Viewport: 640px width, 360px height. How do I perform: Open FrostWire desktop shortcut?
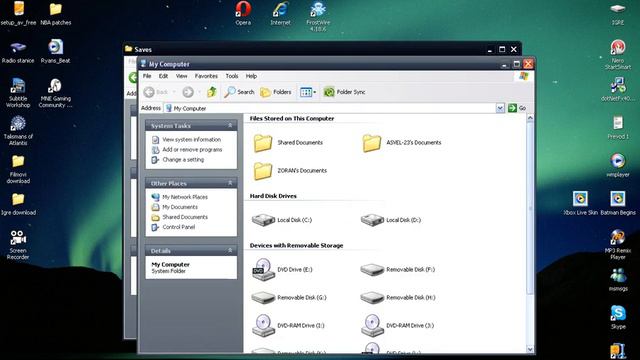pos(318,16)
